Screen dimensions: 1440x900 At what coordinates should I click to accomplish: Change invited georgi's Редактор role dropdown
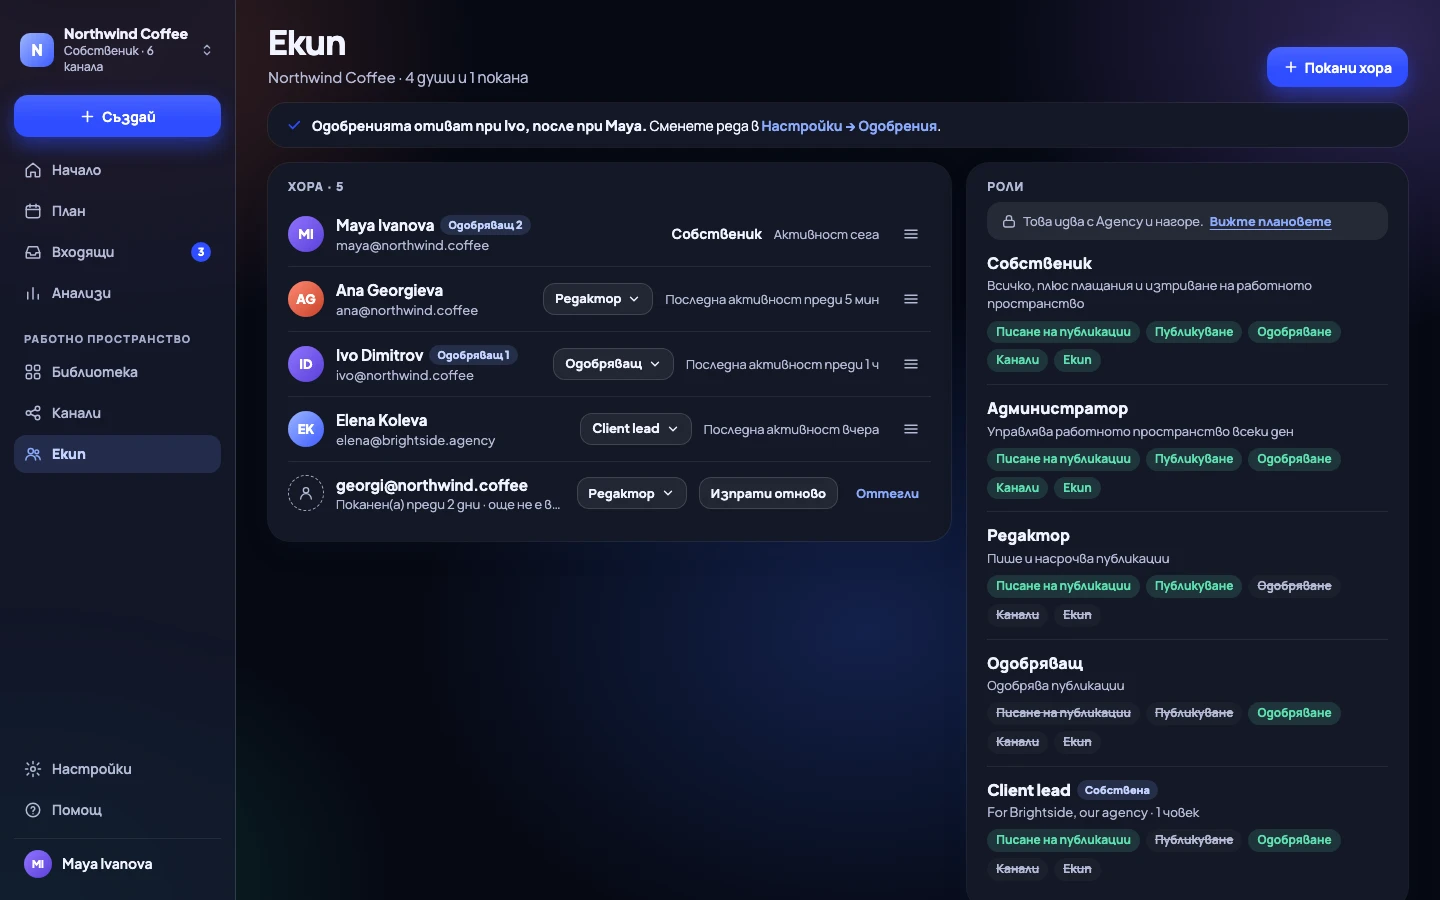[x=631, y=493]
